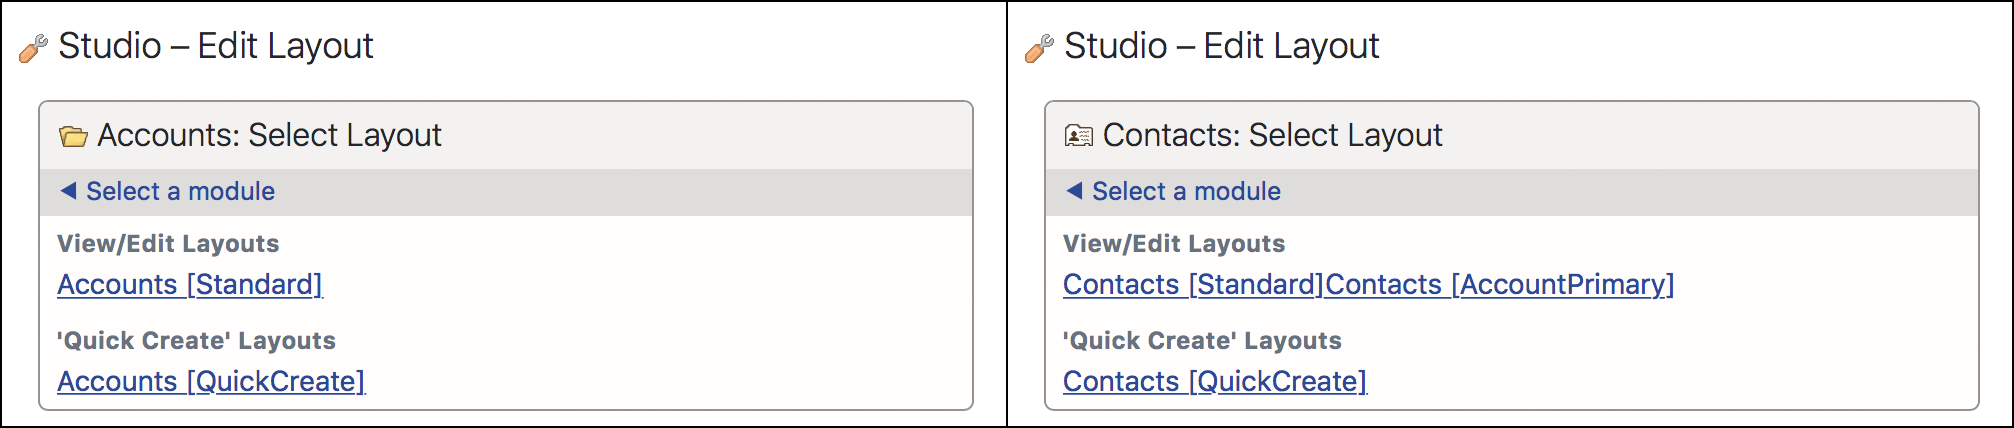
Task: Click 'Quick Create' Layouts label under Contacts
Action: pyautogui.click(x=1202, y=341)
